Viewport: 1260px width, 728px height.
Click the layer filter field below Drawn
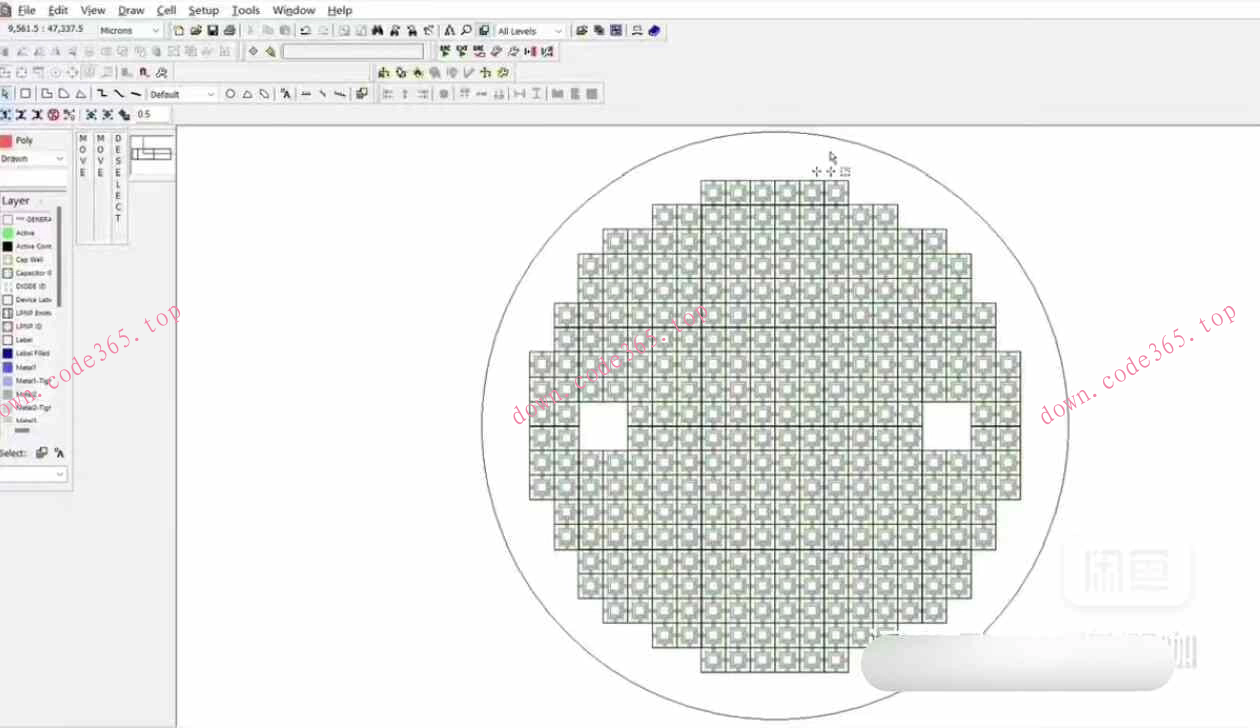pyautogui.click(x=33, y=177)
